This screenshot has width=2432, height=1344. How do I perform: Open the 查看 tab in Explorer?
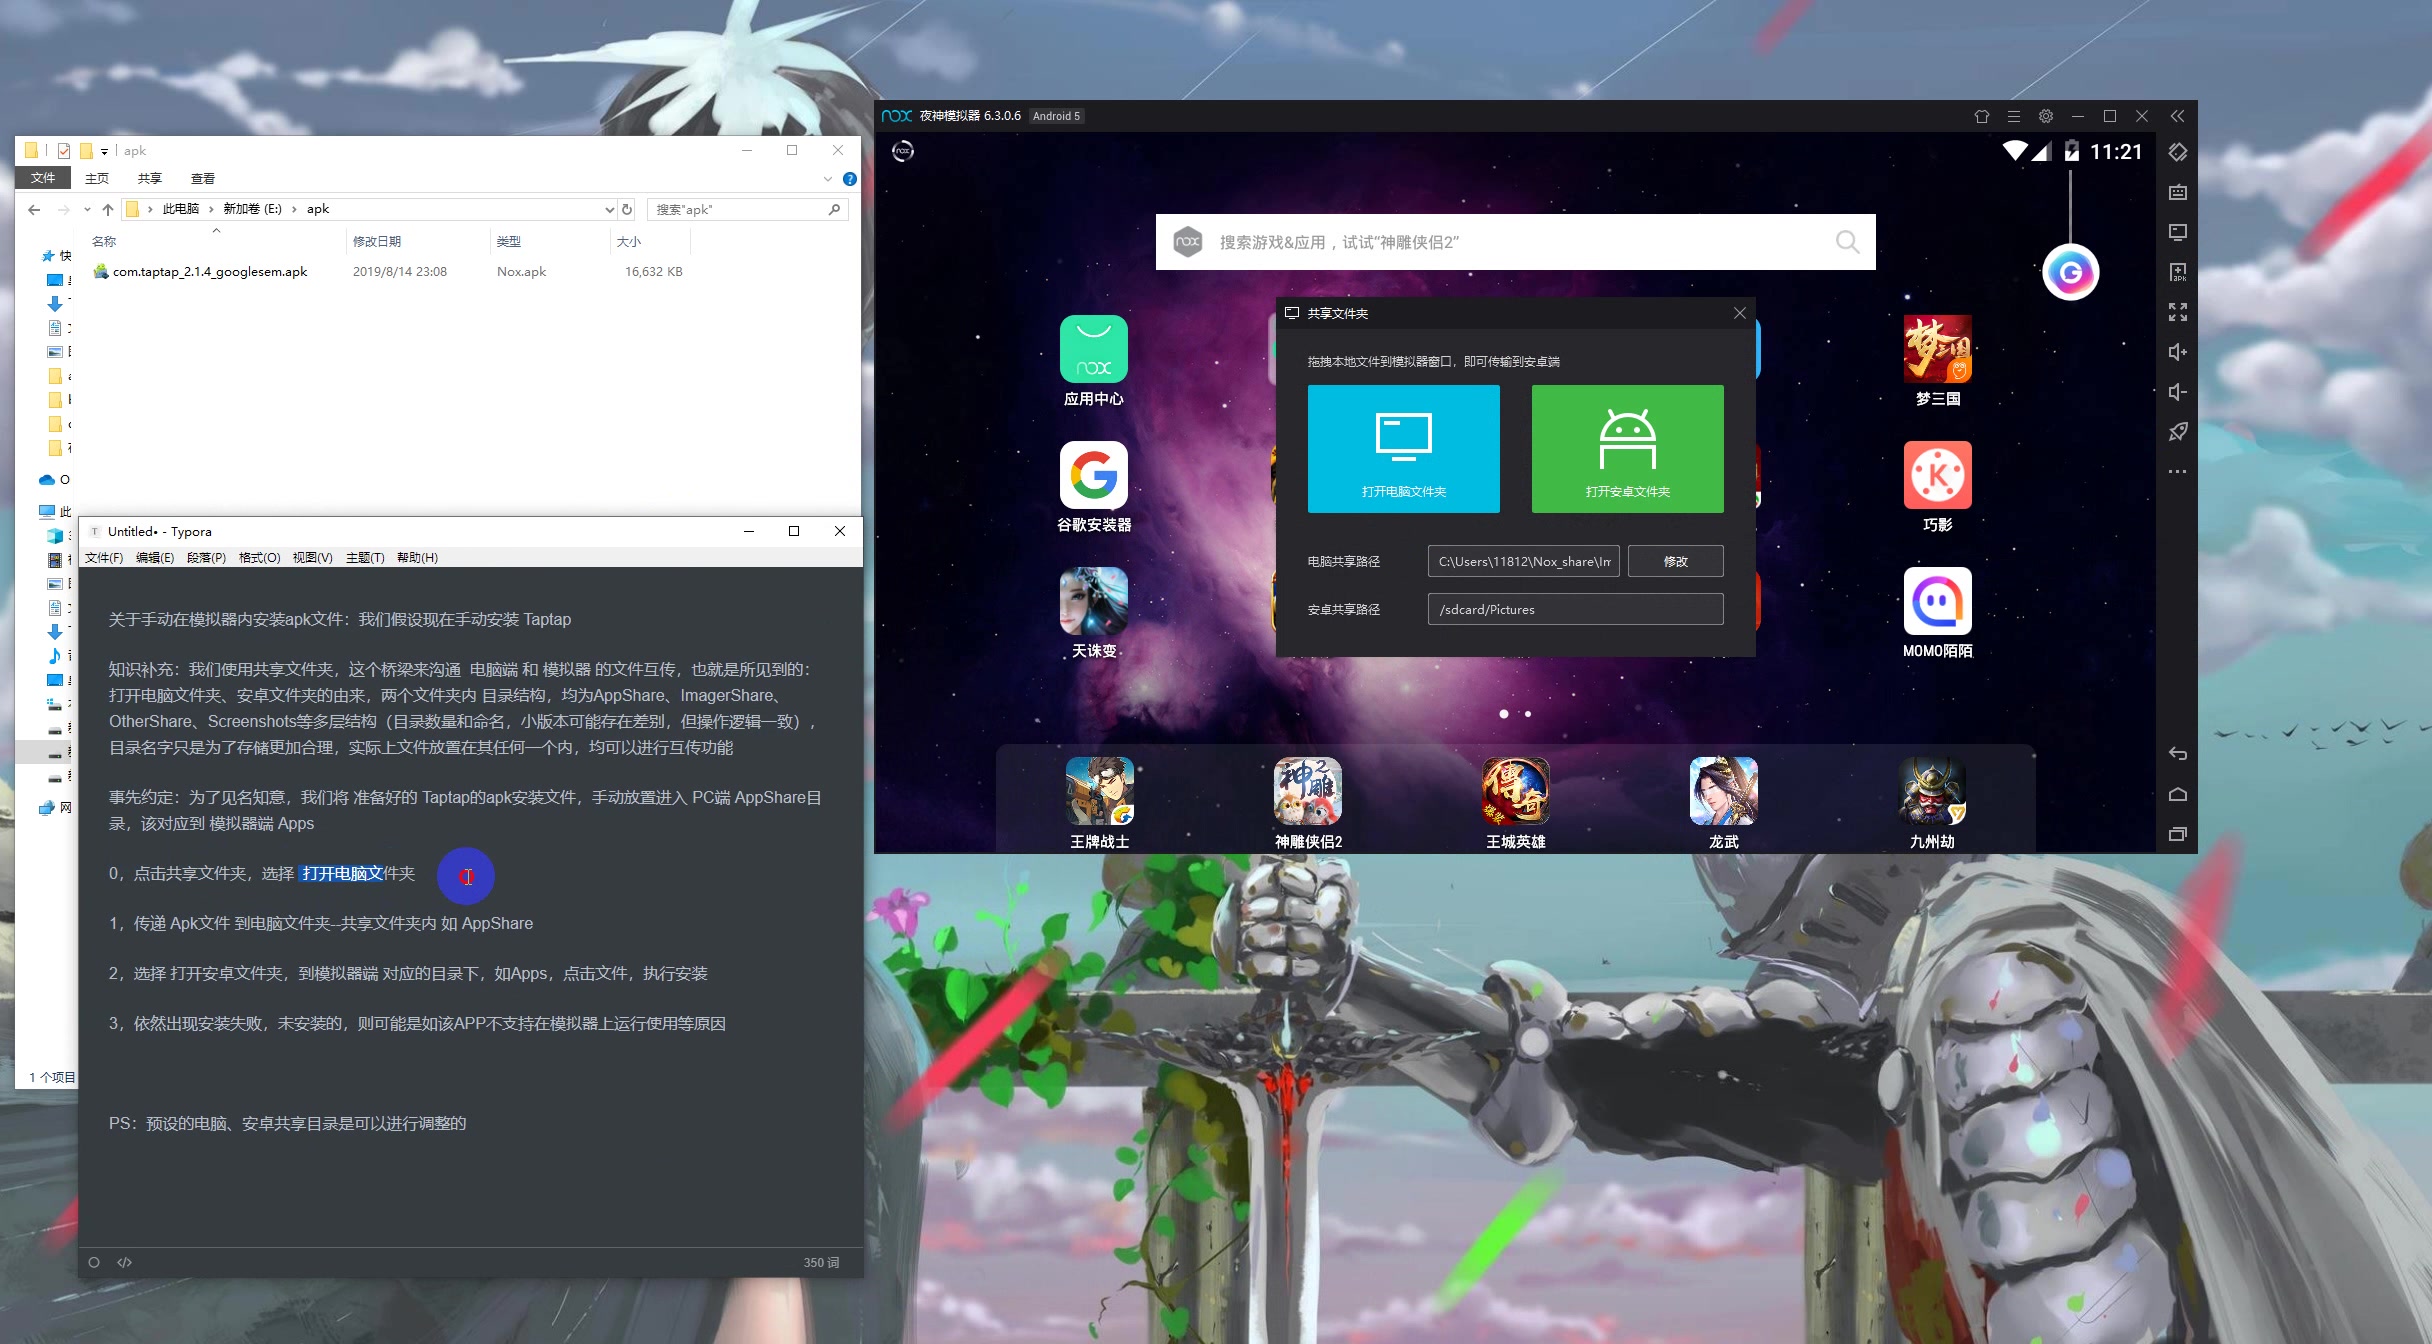[x=203, y=178]
